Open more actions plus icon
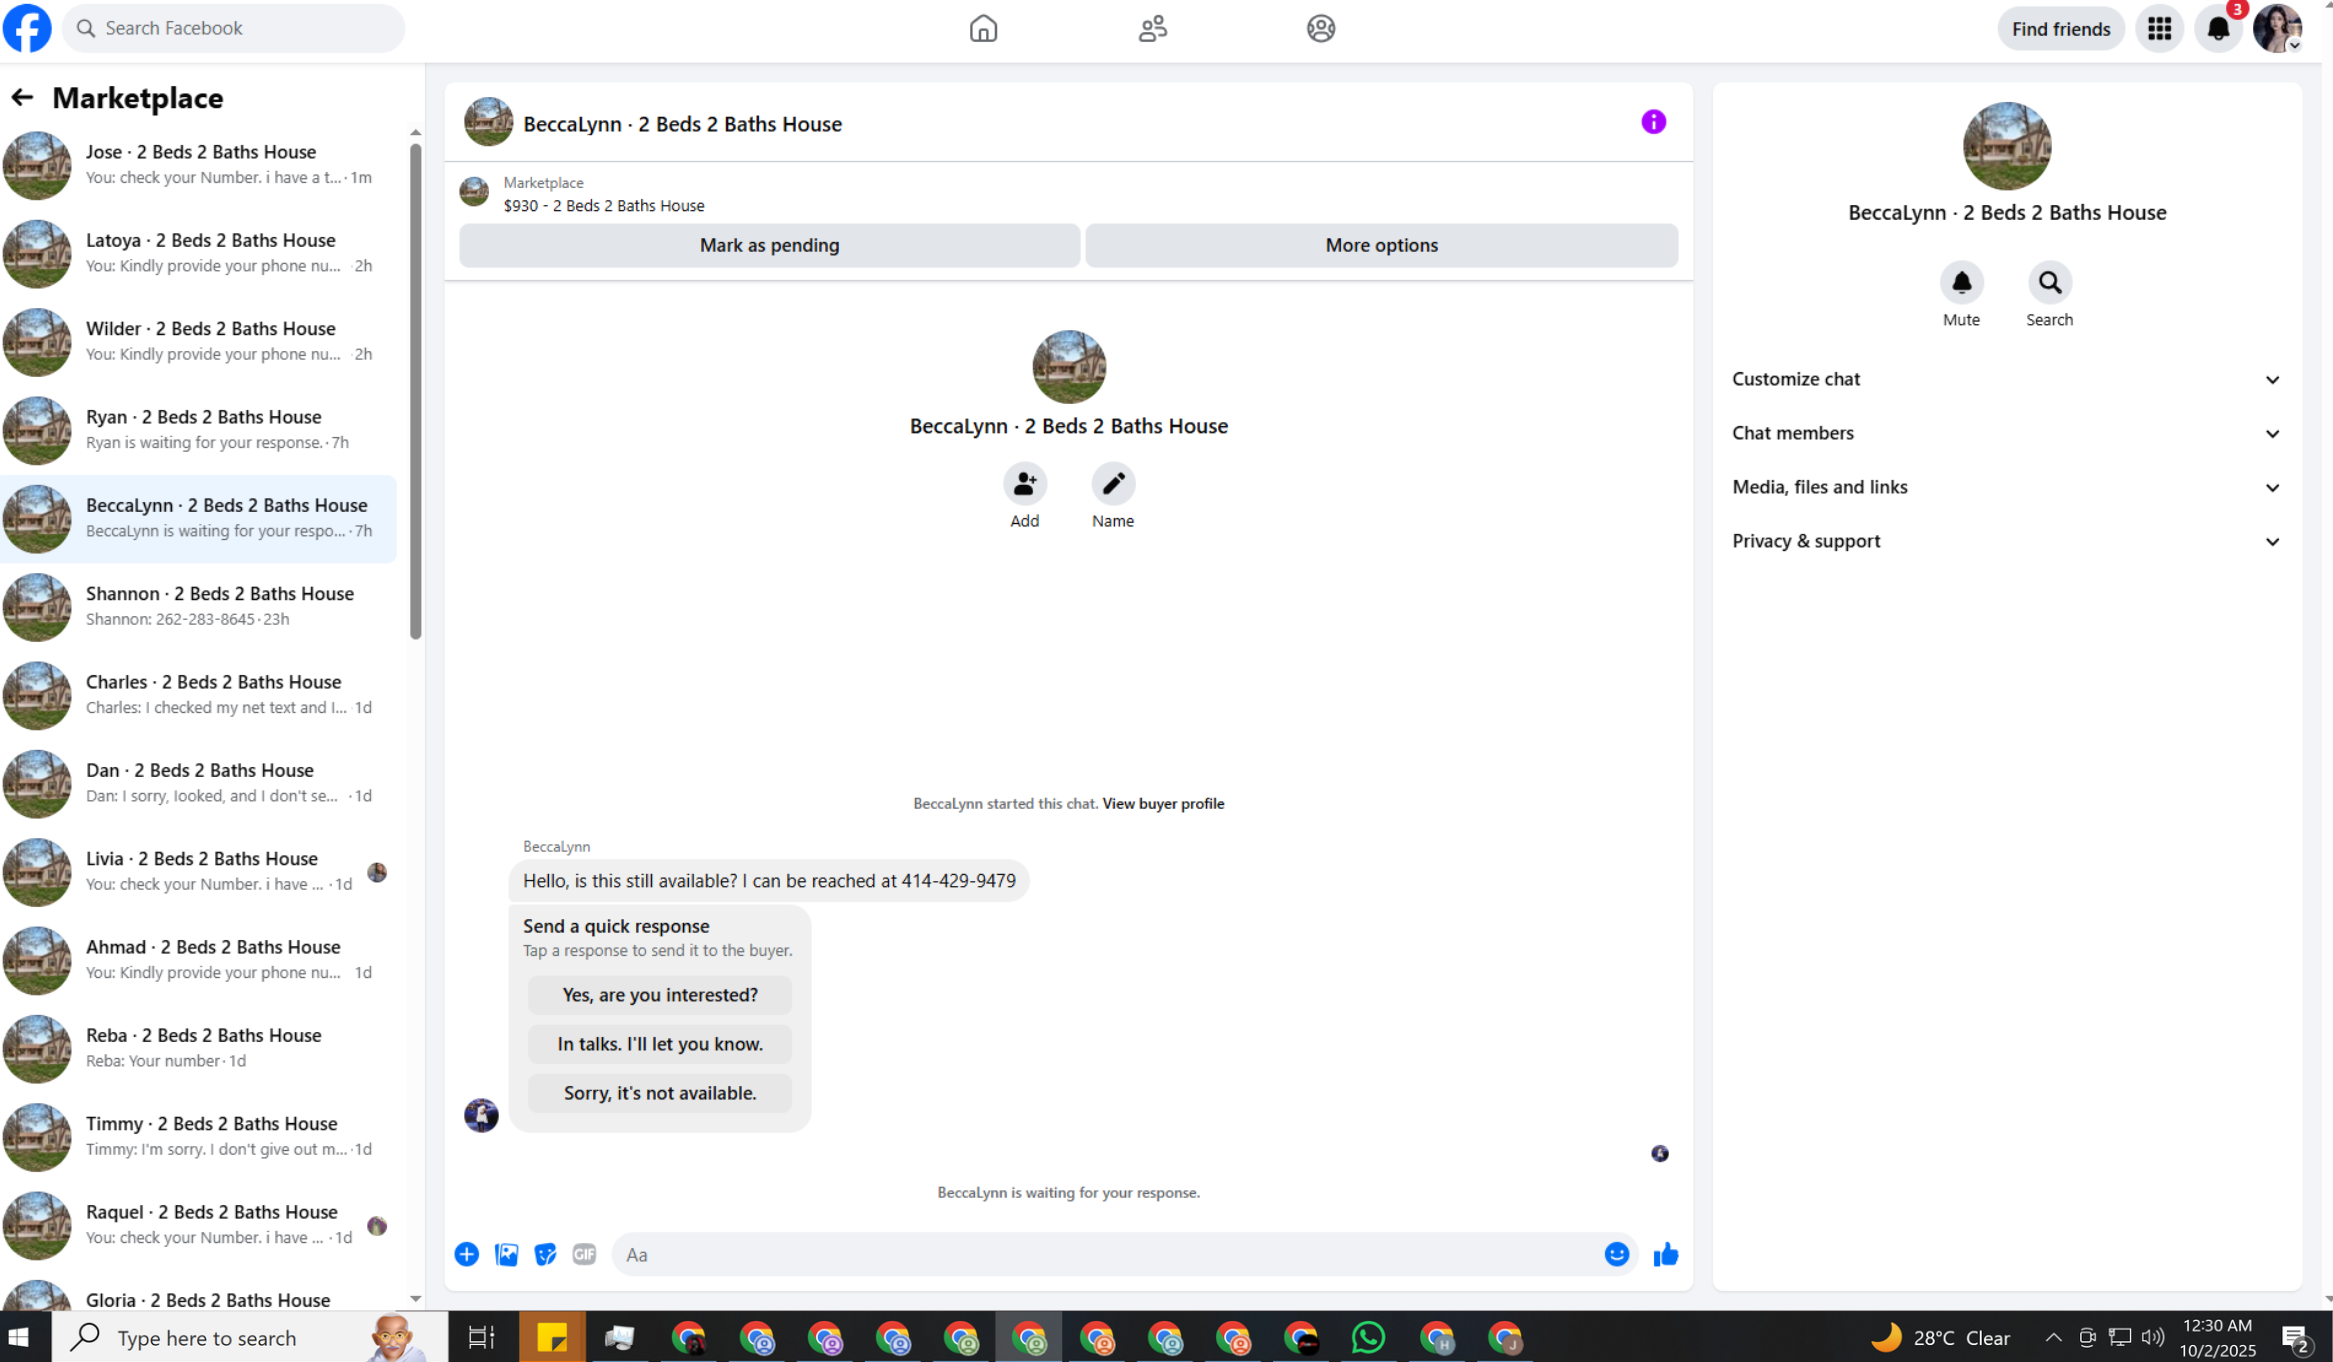Viewport: 2333px width, 1362px height. [466, 1254]
